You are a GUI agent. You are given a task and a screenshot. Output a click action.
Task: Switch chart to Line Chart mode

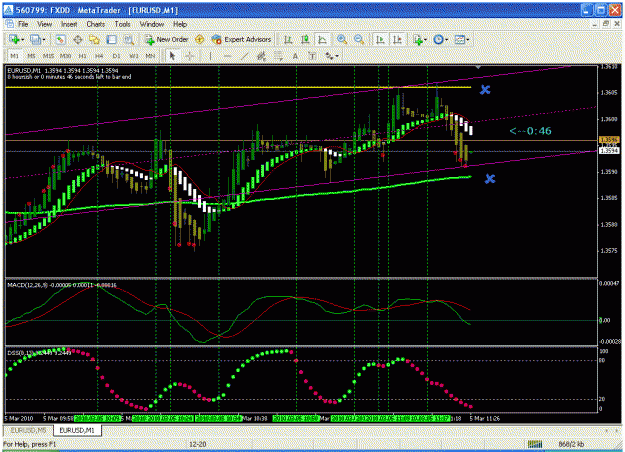click(322, 39)
